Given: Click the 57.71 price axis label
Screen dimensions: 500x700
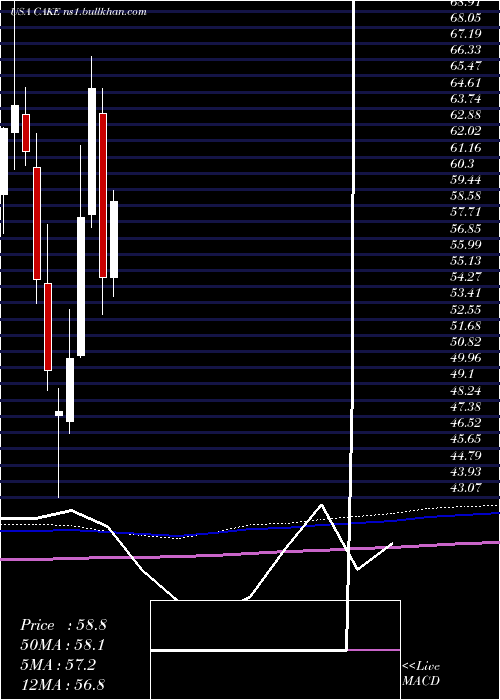Looking at the screenshot, I should pyautogui.click(x=466, y=212).
